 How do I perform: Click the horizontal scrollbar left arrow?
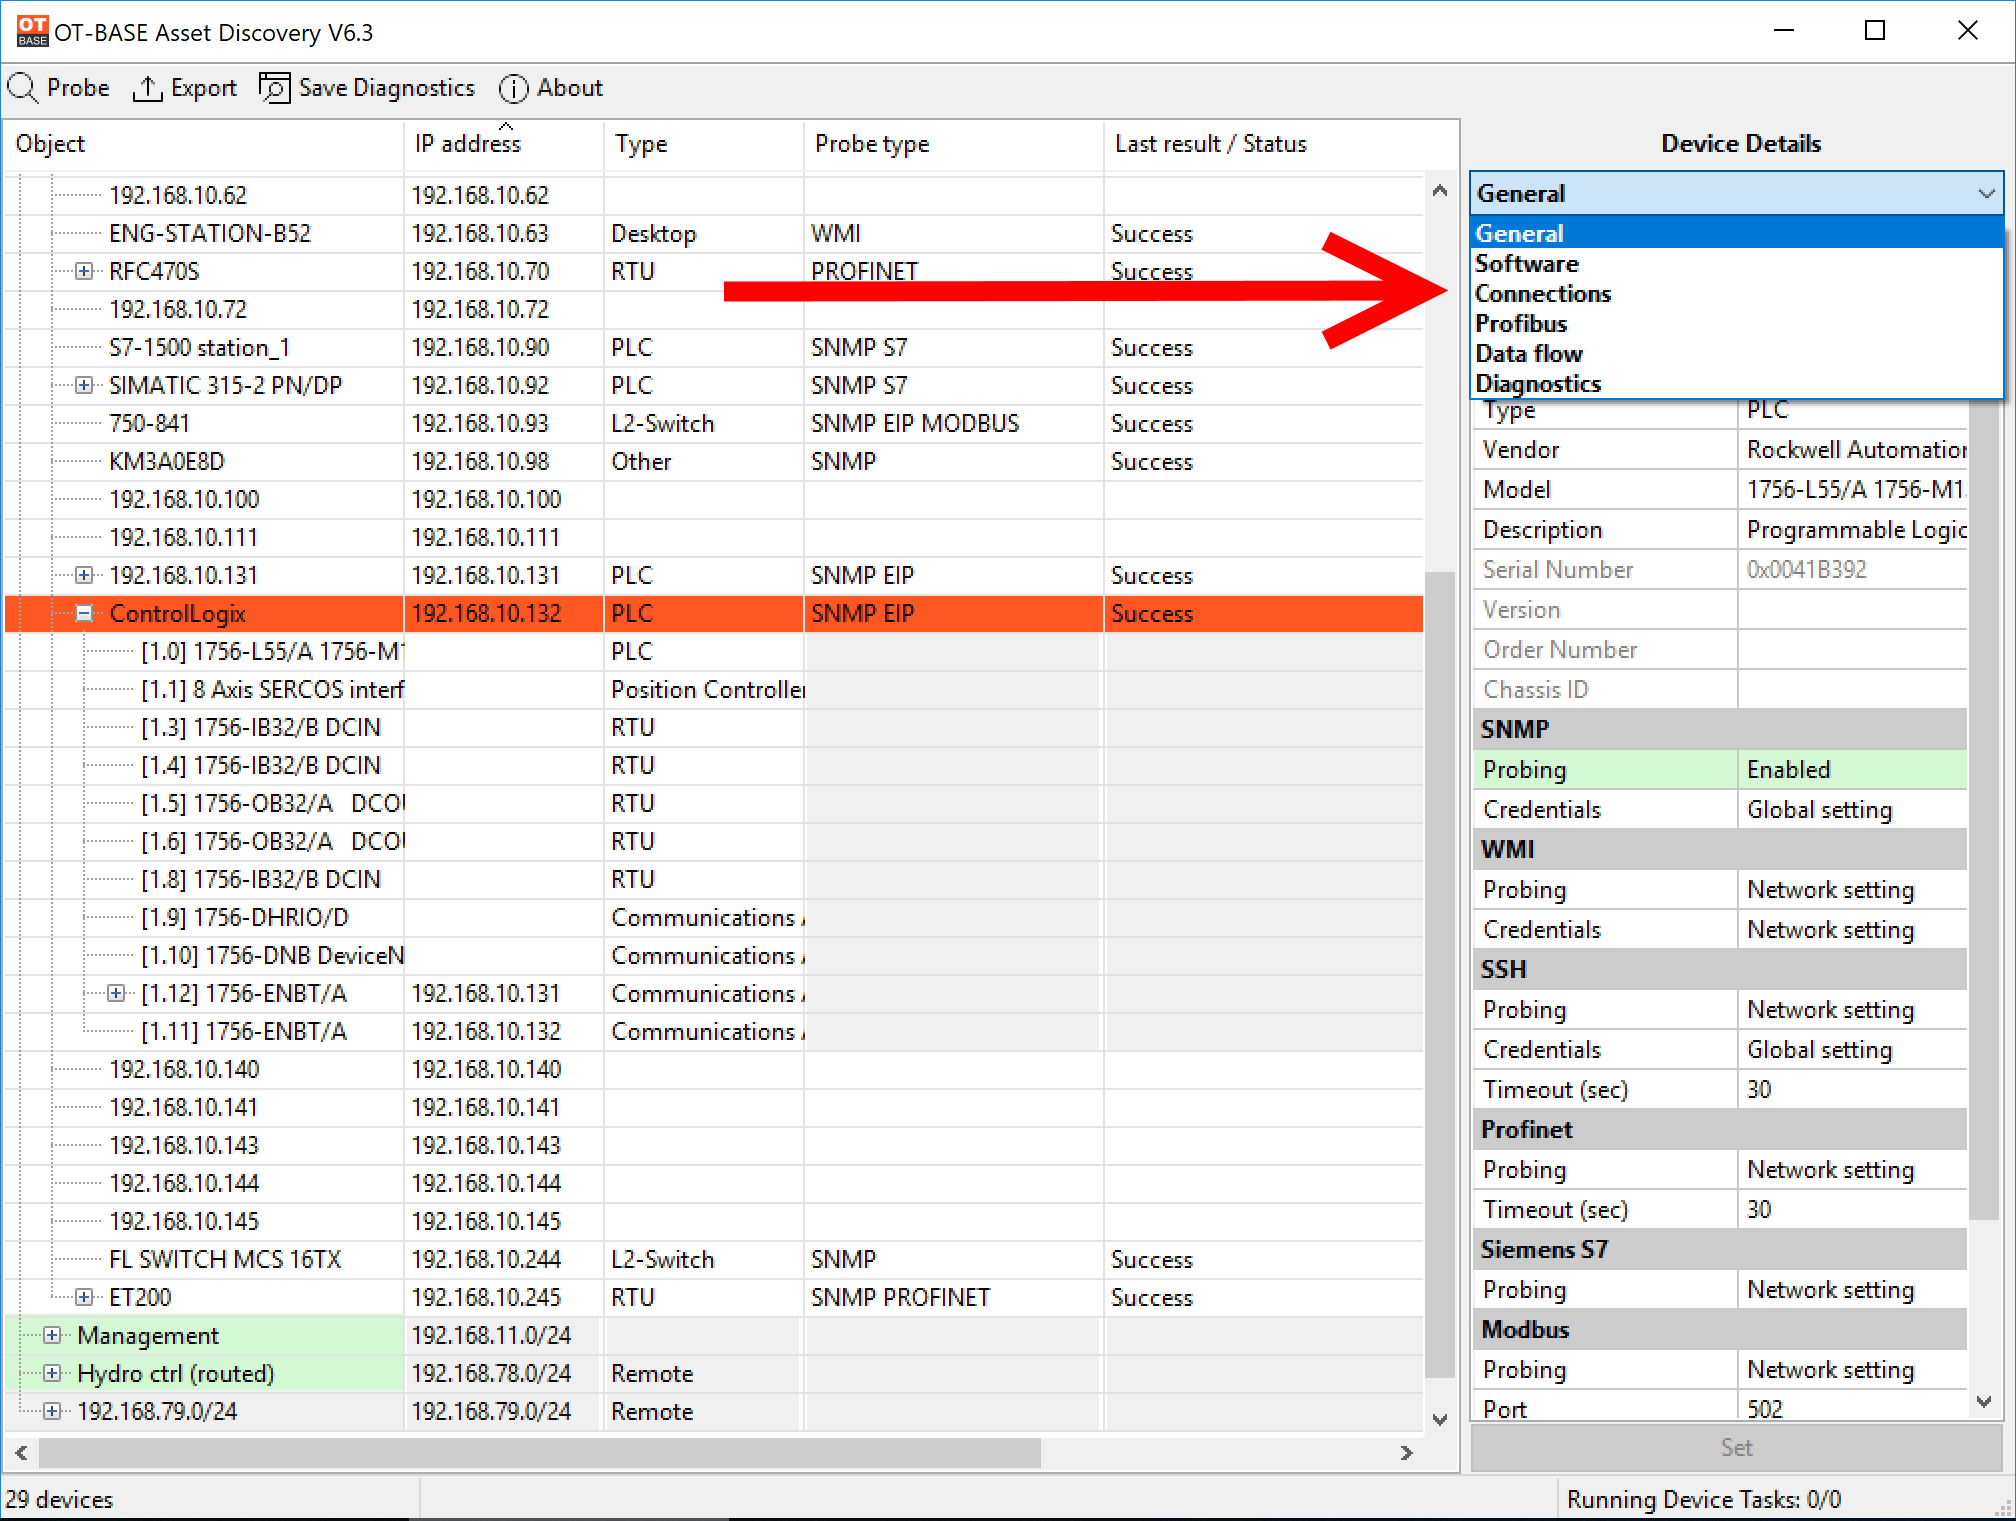point(21,1452)
